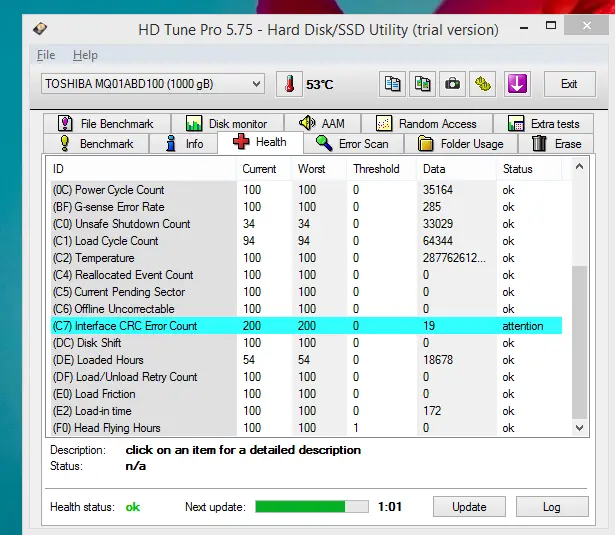This screenshot has height=535, width=615.
Task: Click the ID column header
Action: [x=144, y=169]
